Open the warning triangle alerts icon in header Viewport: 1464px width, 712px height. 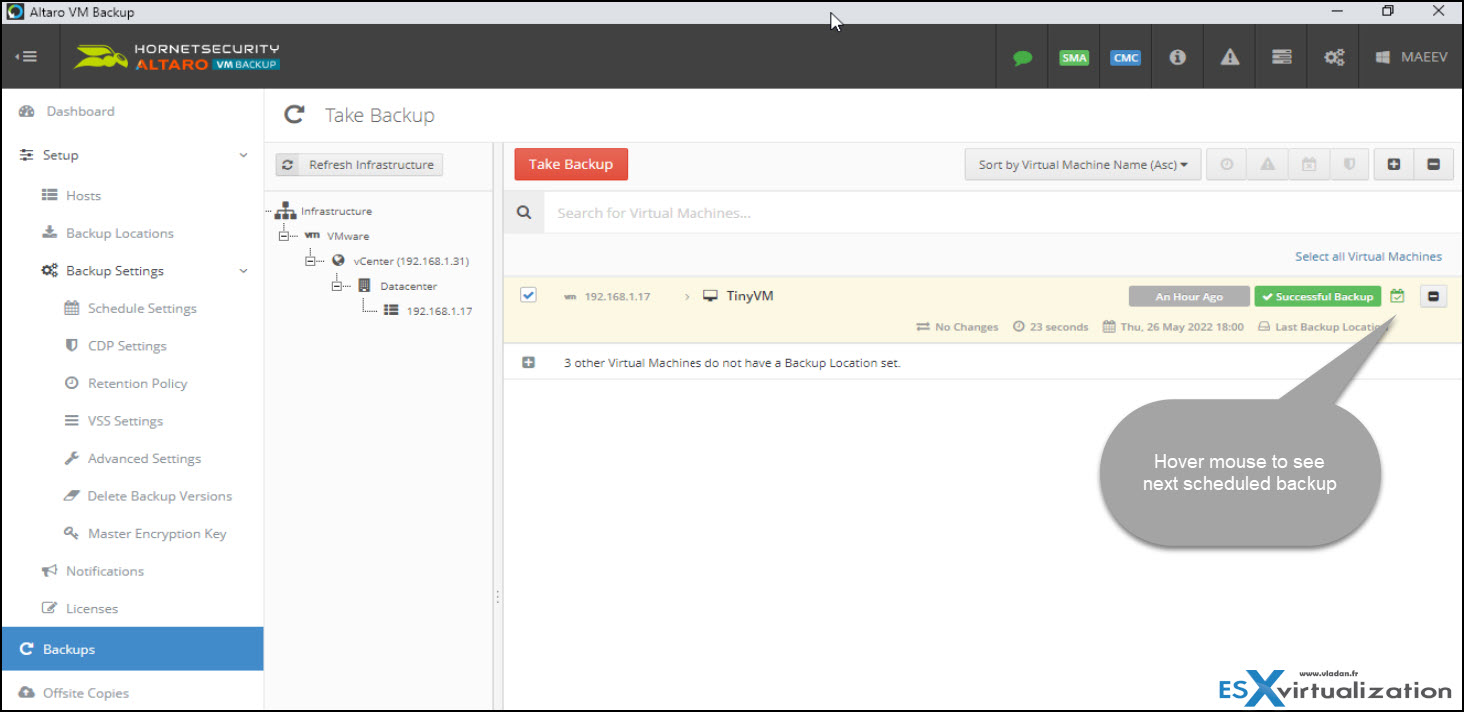[1230, 57]
